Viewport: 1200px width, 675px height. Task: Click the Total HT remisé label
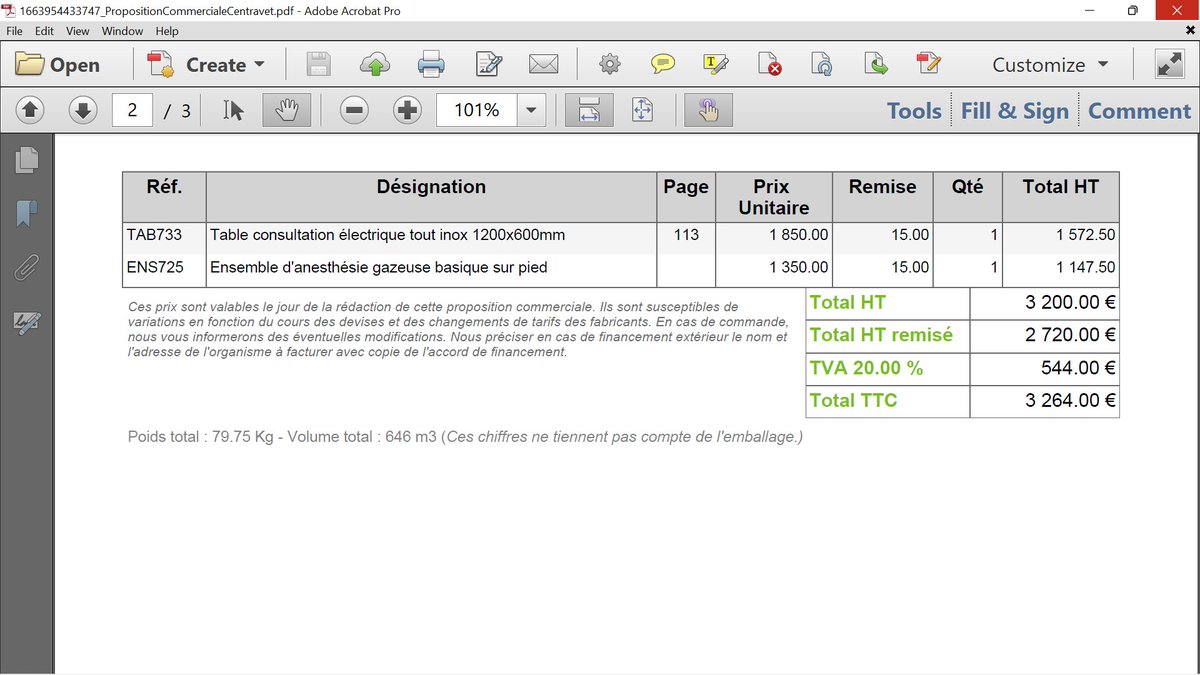(881, 335)
